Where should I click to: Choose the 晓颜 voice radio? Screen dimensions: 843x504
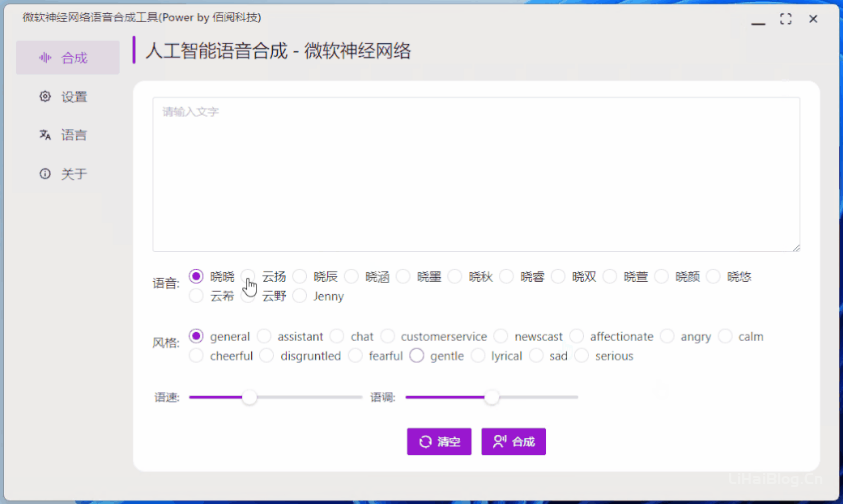pyautogui.click(x=661, y=276)
